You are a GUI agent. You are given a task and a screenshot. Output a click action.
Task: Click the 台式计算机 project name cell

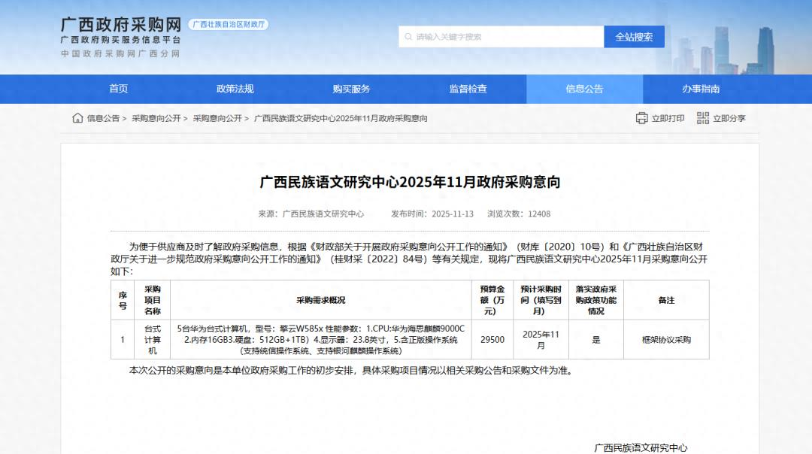[153, 339]
